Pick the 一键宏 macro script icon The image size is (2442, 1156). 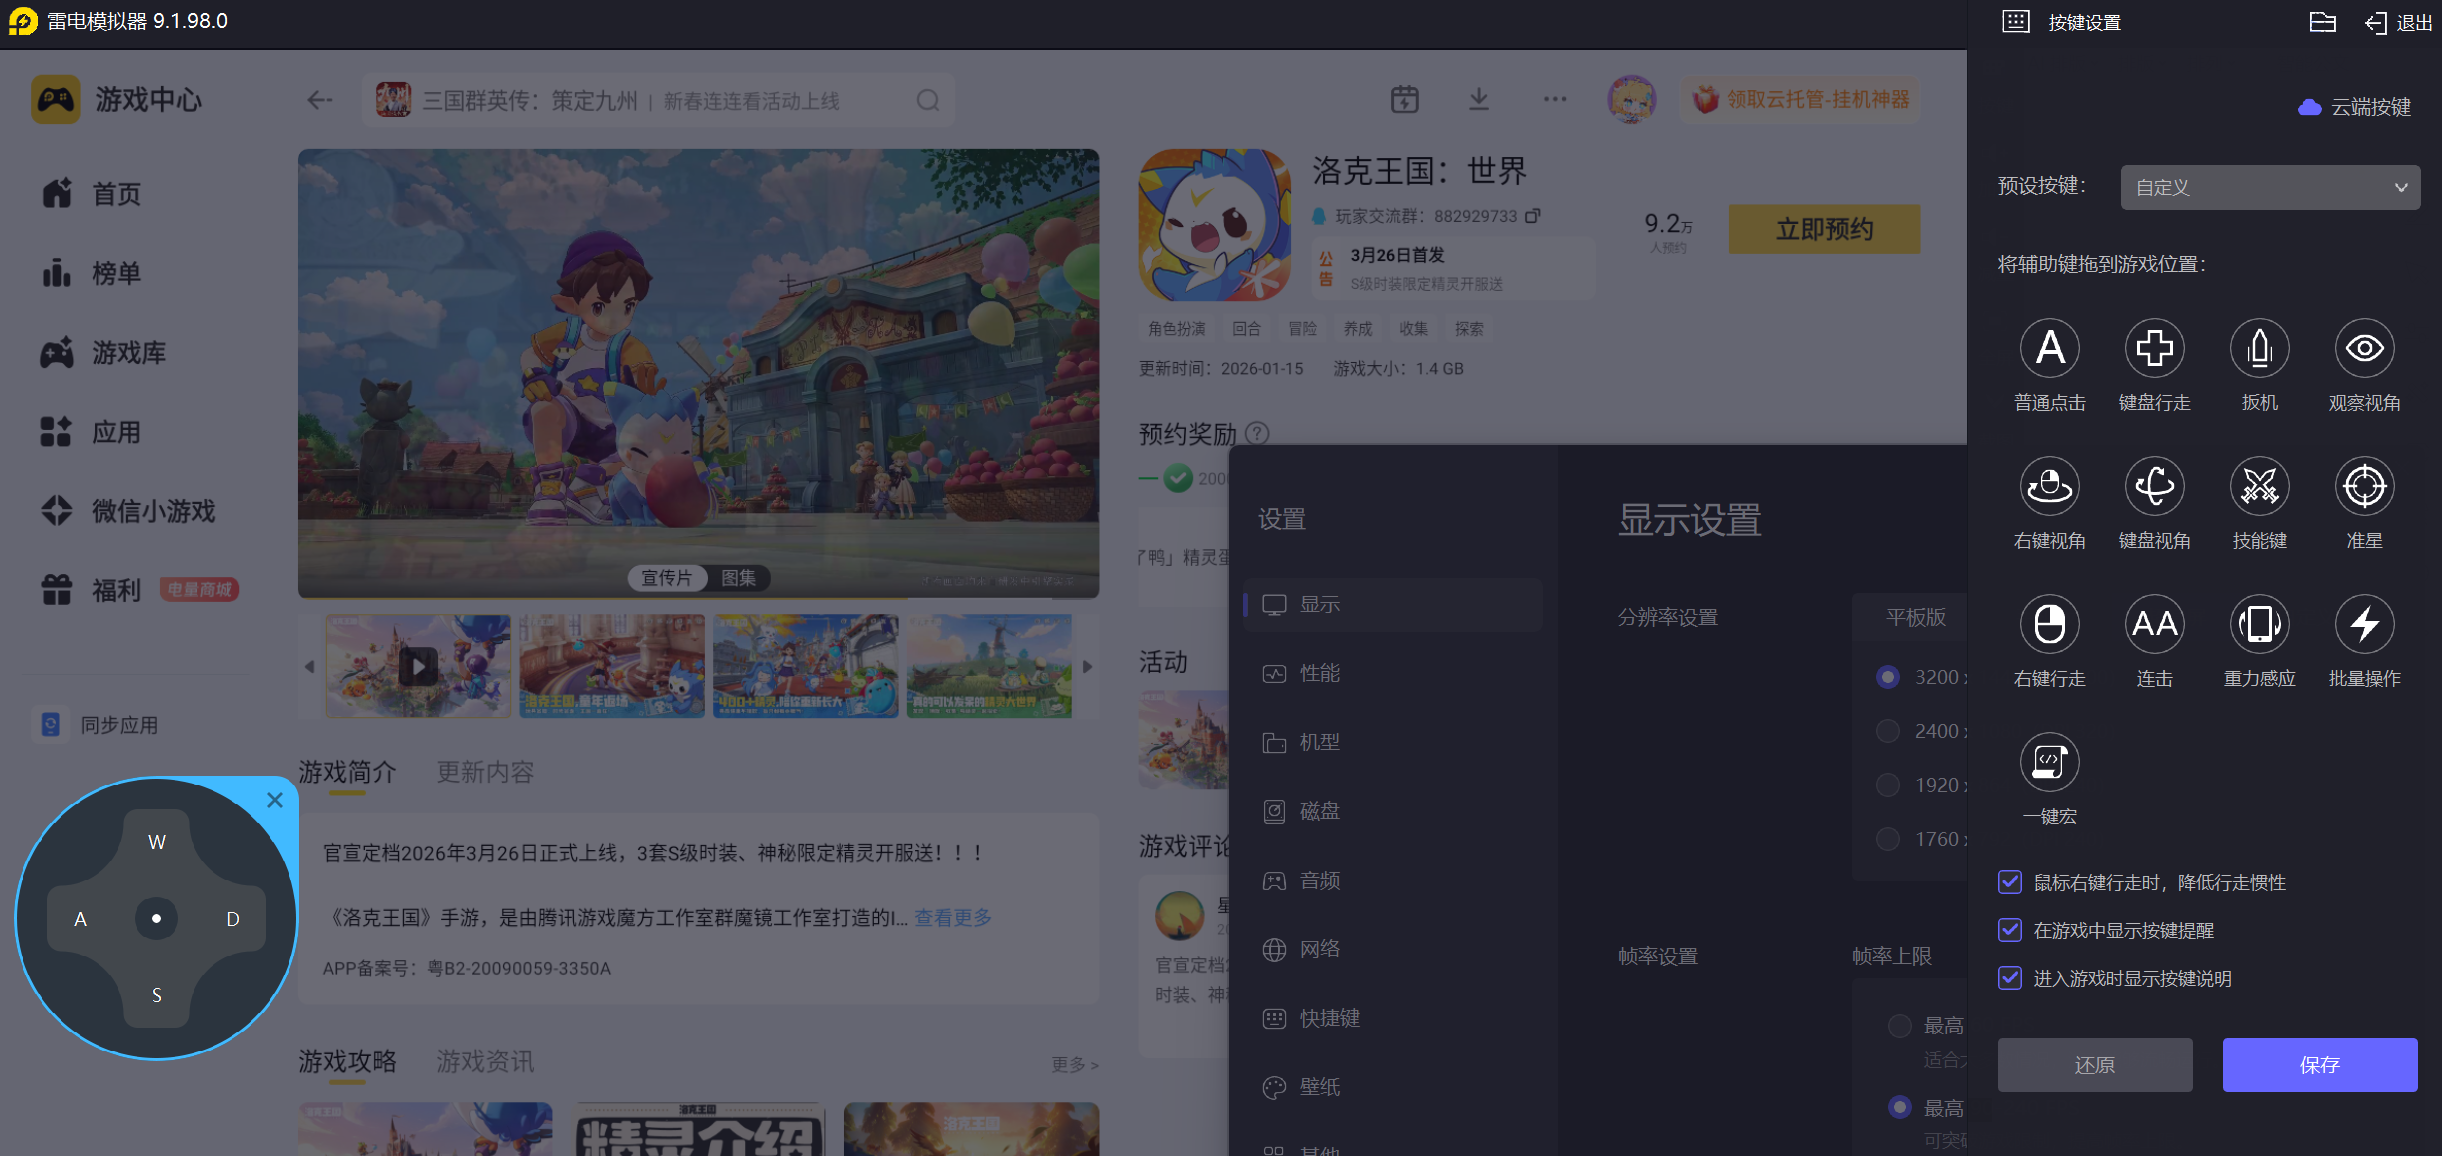coord(2049,763)
